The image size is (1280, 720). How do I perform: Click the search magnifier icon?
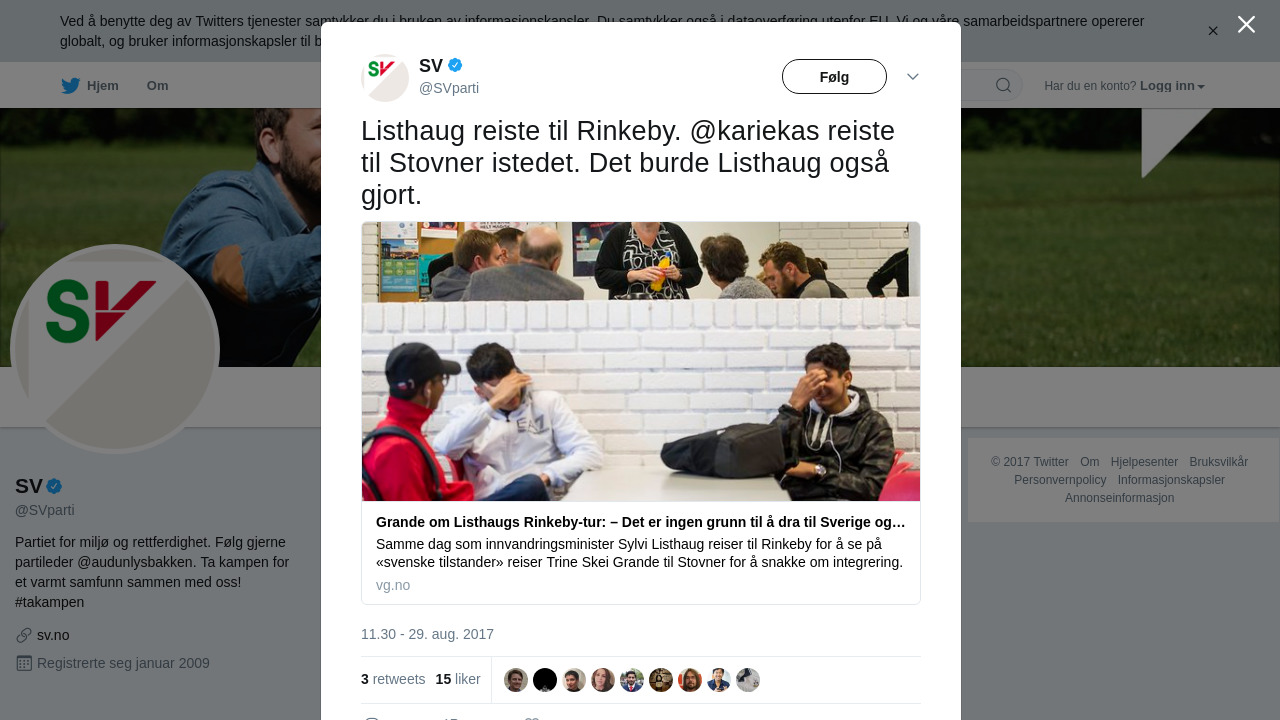pyautogui.click(x=1003, y=85)
